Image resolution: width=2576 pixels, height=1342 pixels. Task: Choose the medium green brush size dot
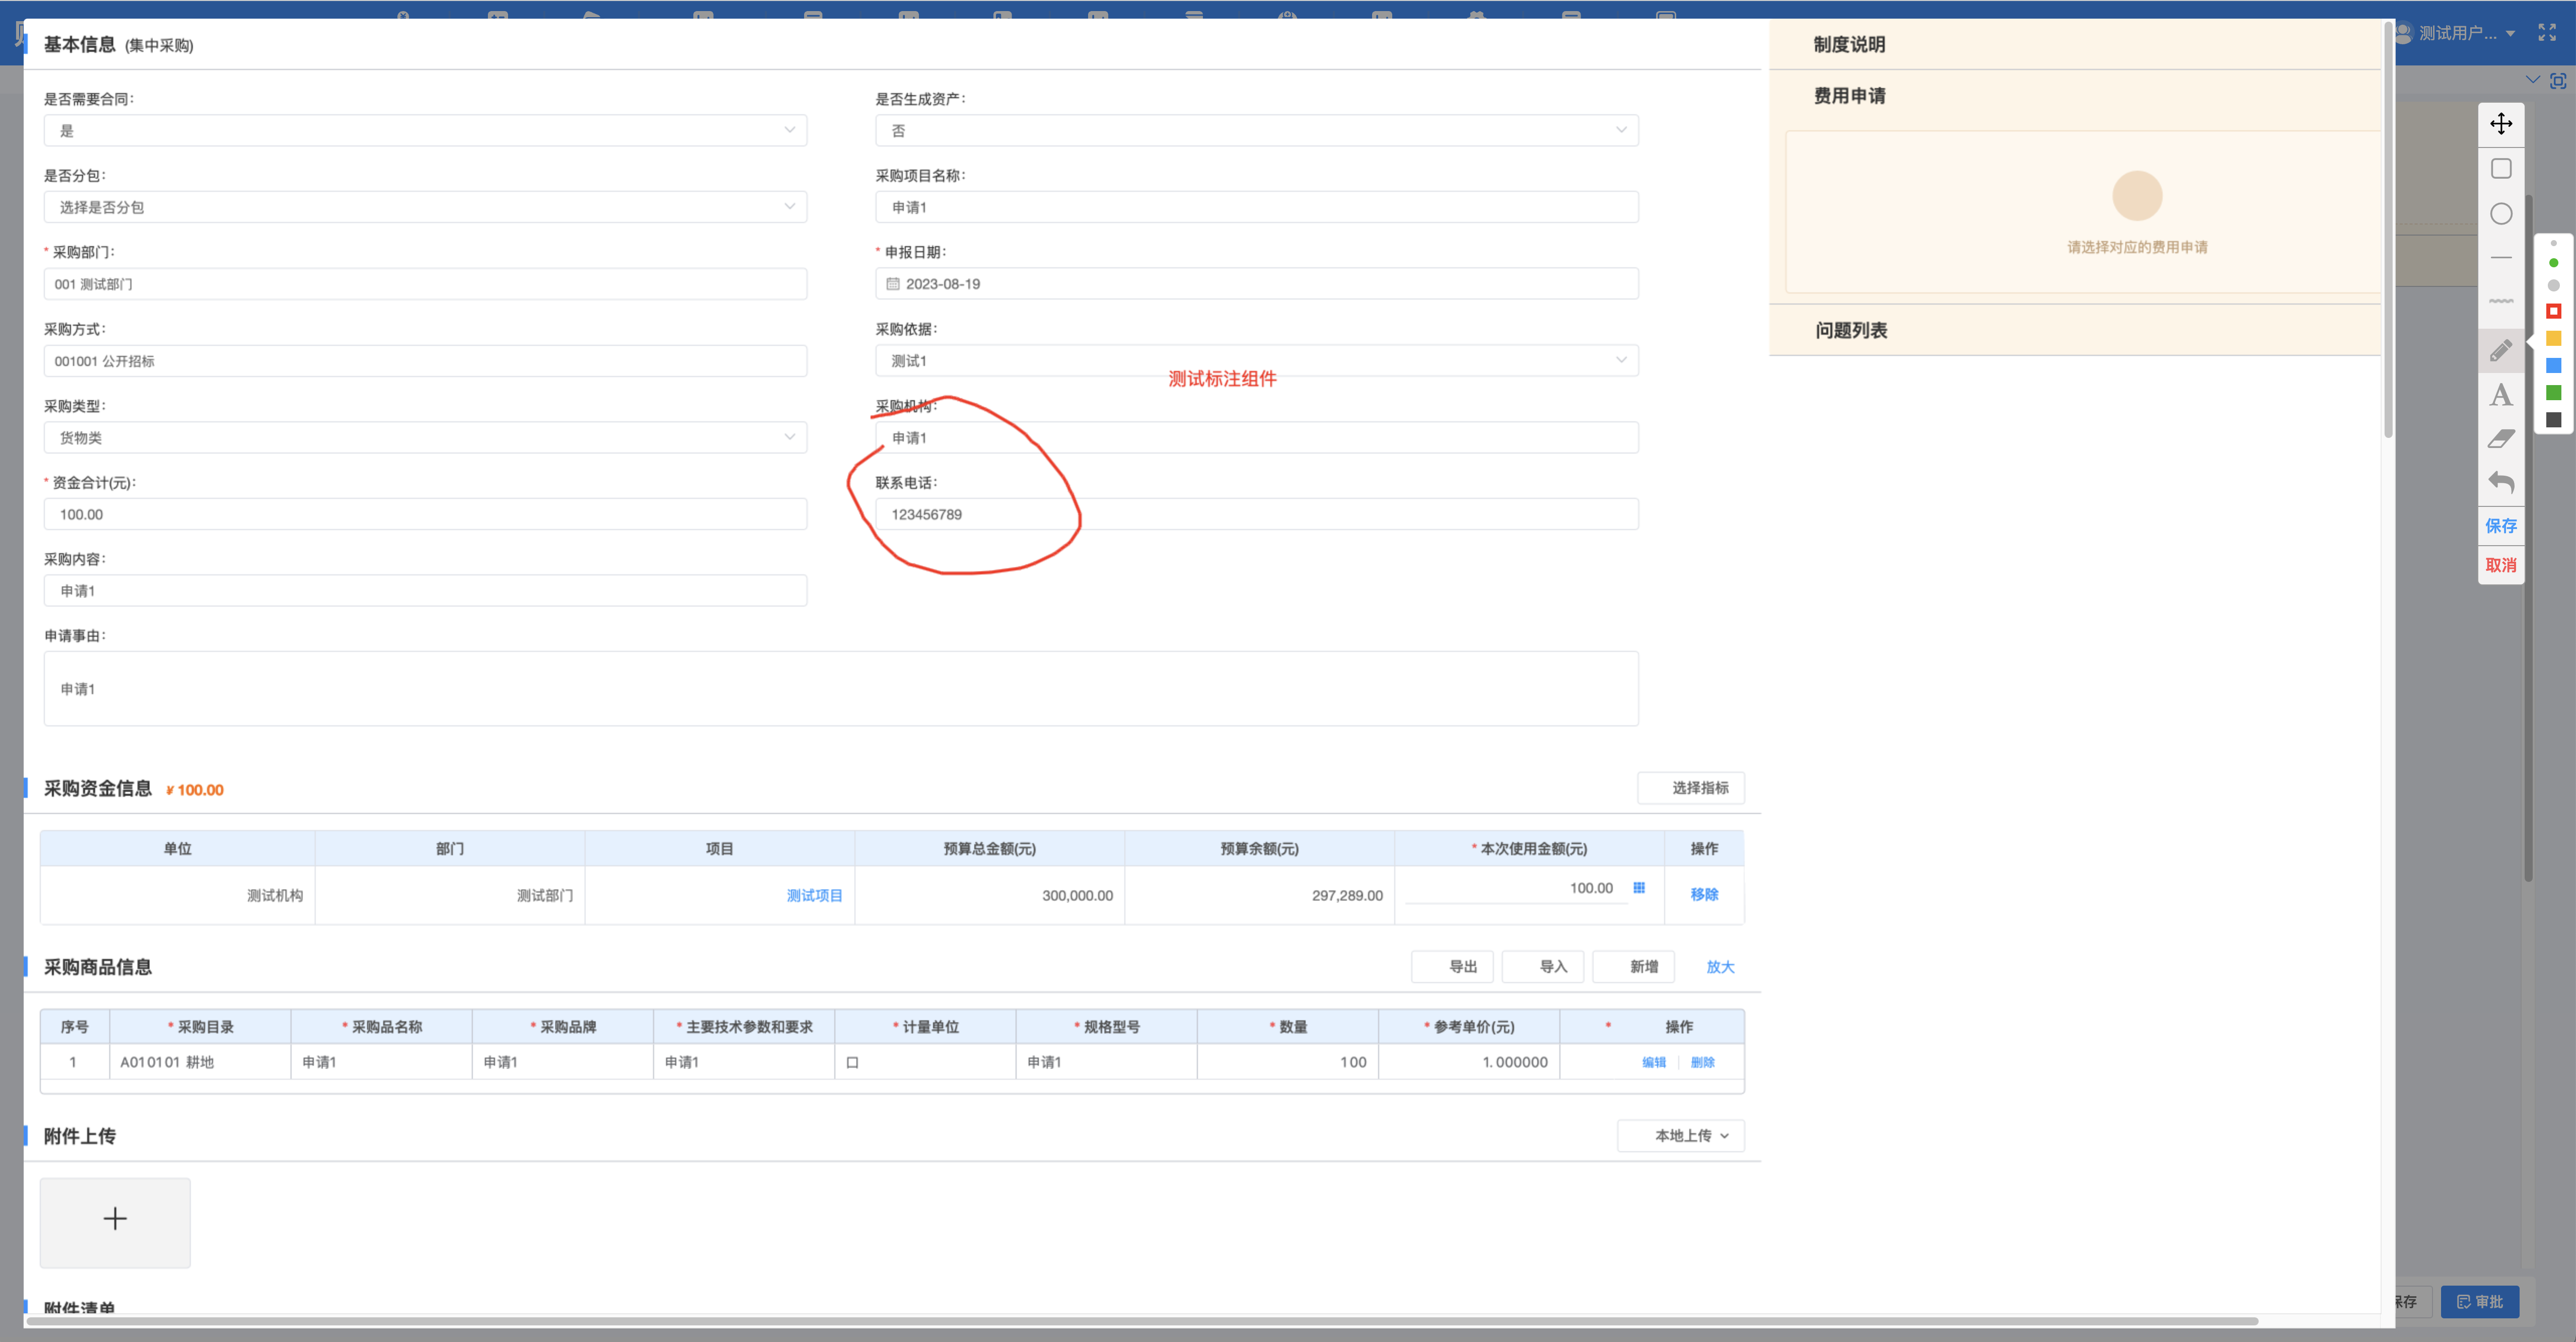2553,263
